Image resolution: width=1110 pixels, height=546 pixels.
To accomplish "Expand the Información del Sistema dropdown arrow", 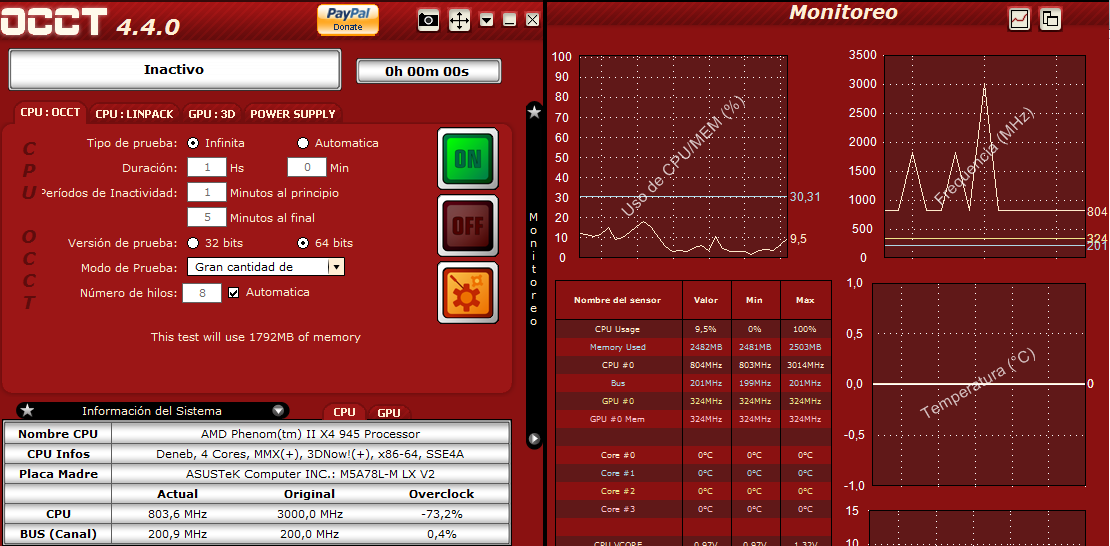I will coord(278,411).
